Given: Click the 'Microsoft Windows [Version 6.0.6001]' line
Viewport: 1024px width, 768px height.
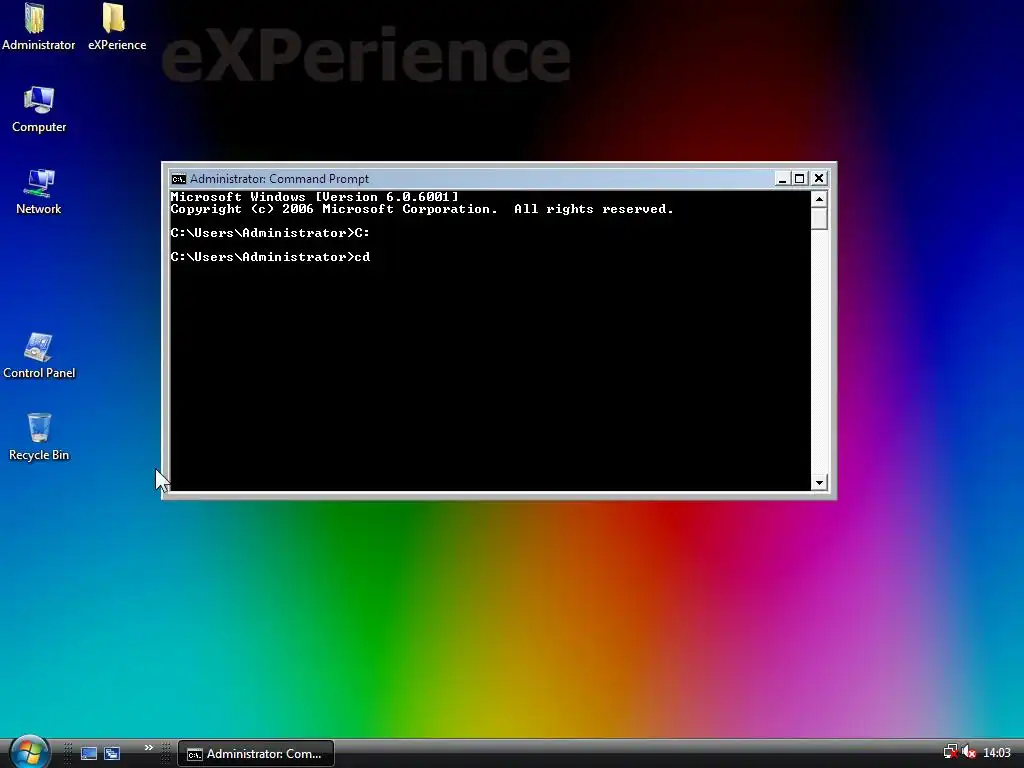Looking at the screenshot, I should pyautogui.click(x=314, y=197).
